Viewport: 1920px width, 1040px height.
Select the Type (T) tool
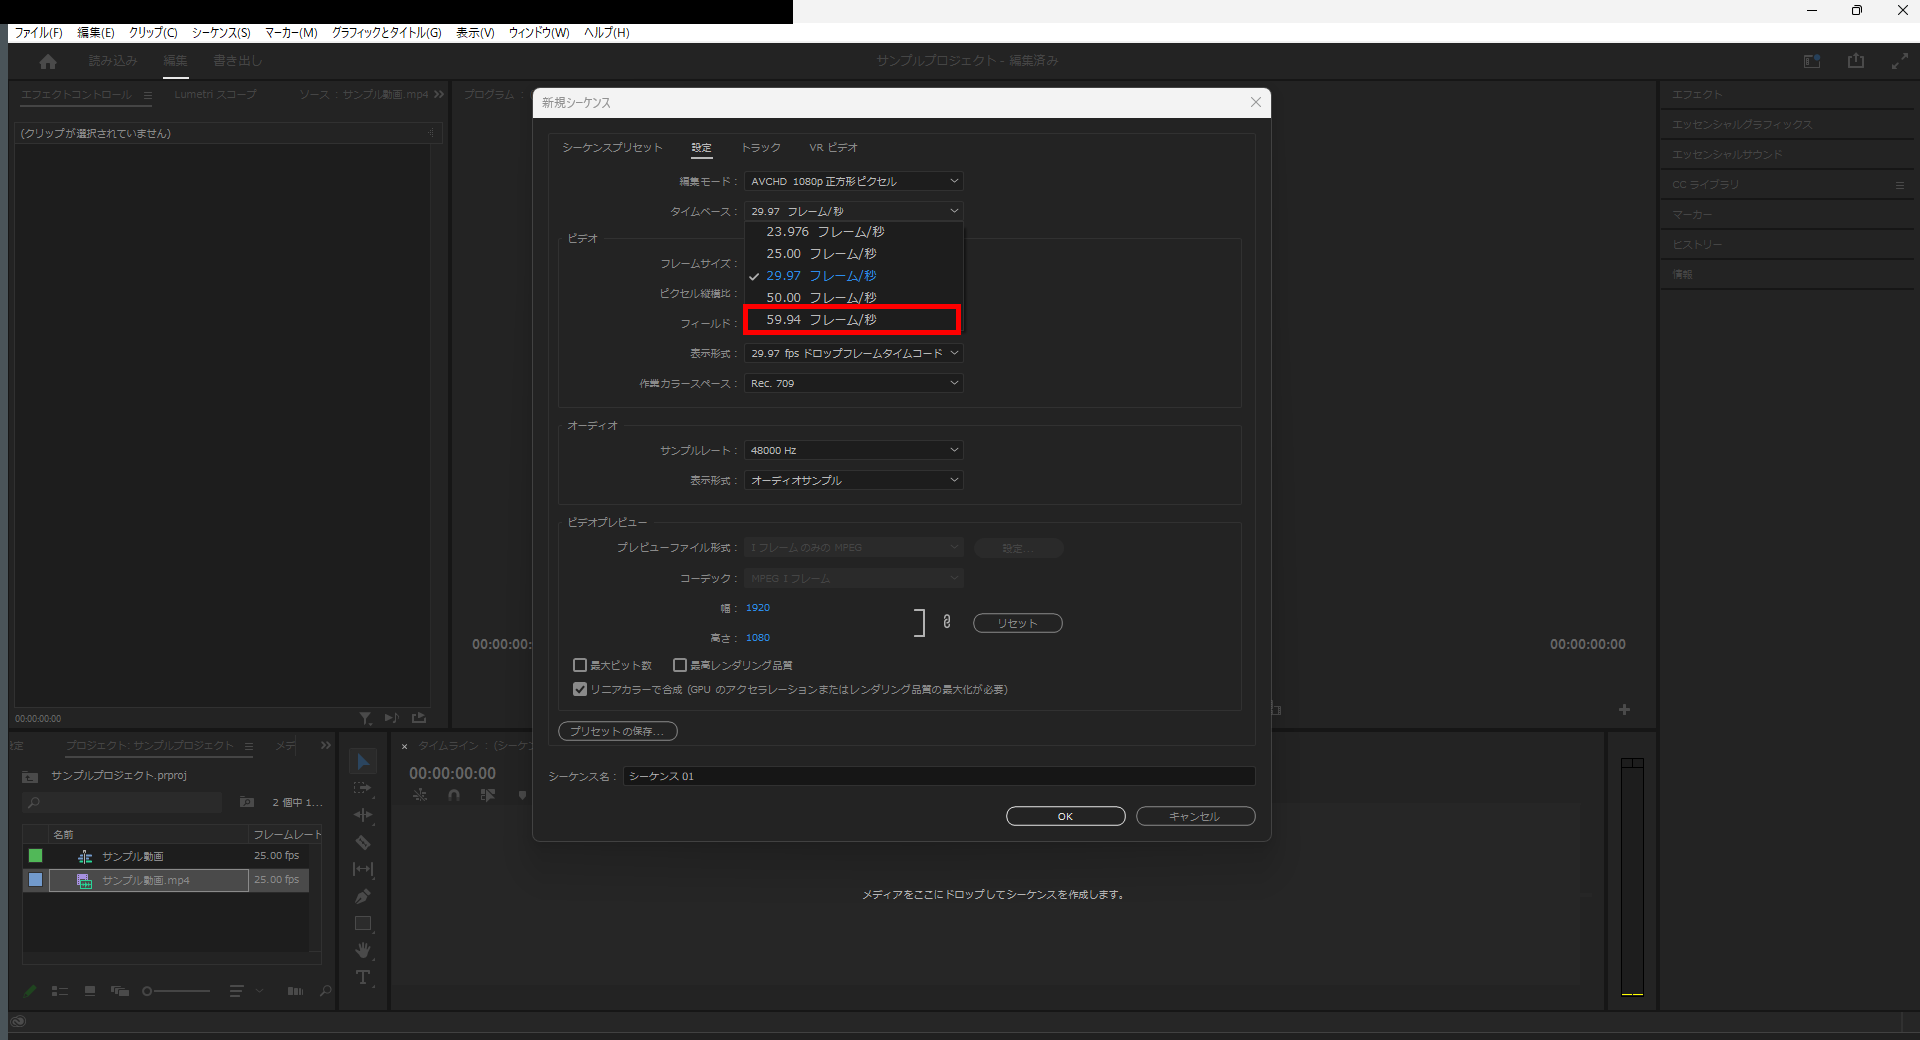coord(363,977)
